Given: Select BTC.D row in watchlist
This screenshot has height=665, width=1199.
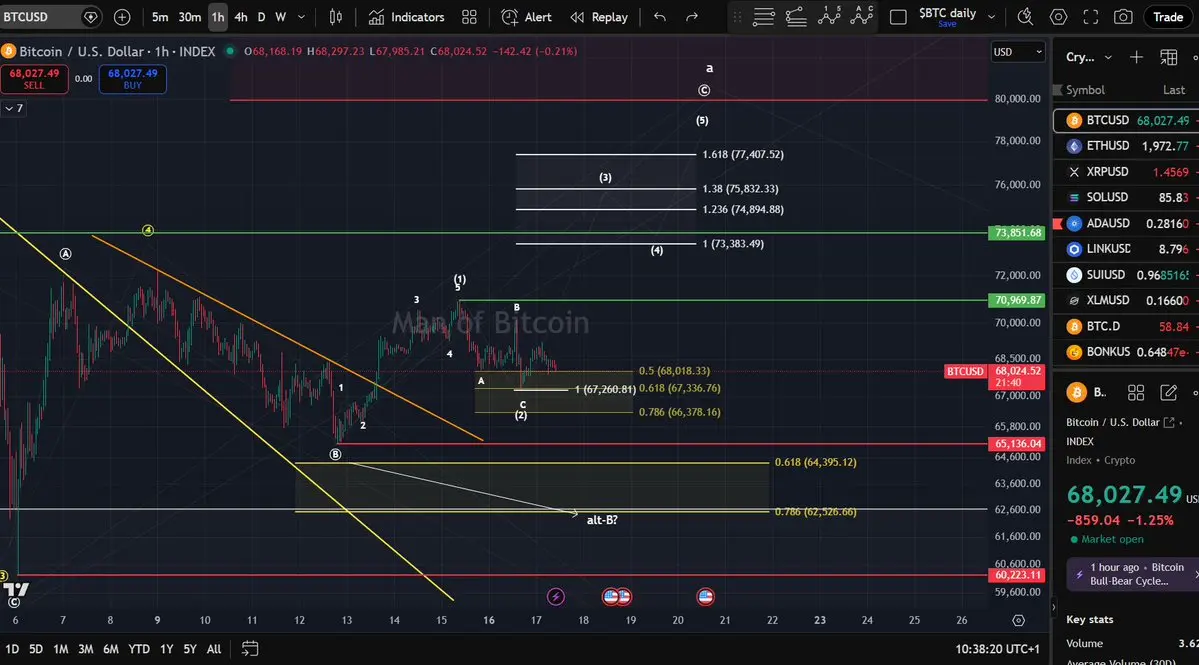Looking at the screenshot, I should coord(1126,326).
